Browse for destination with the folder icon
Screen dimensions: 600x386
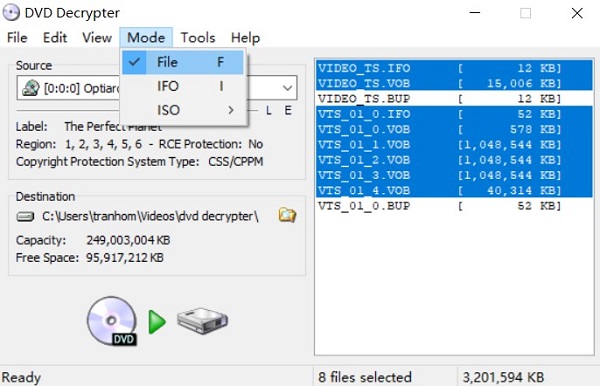287,215
